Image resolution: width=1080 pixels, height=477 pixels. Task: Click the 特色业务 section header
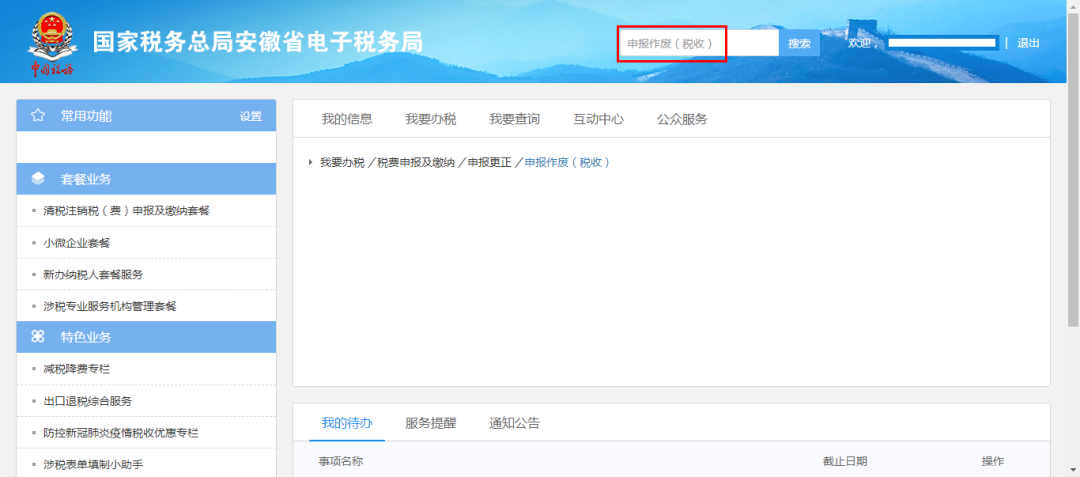(146, 337)
